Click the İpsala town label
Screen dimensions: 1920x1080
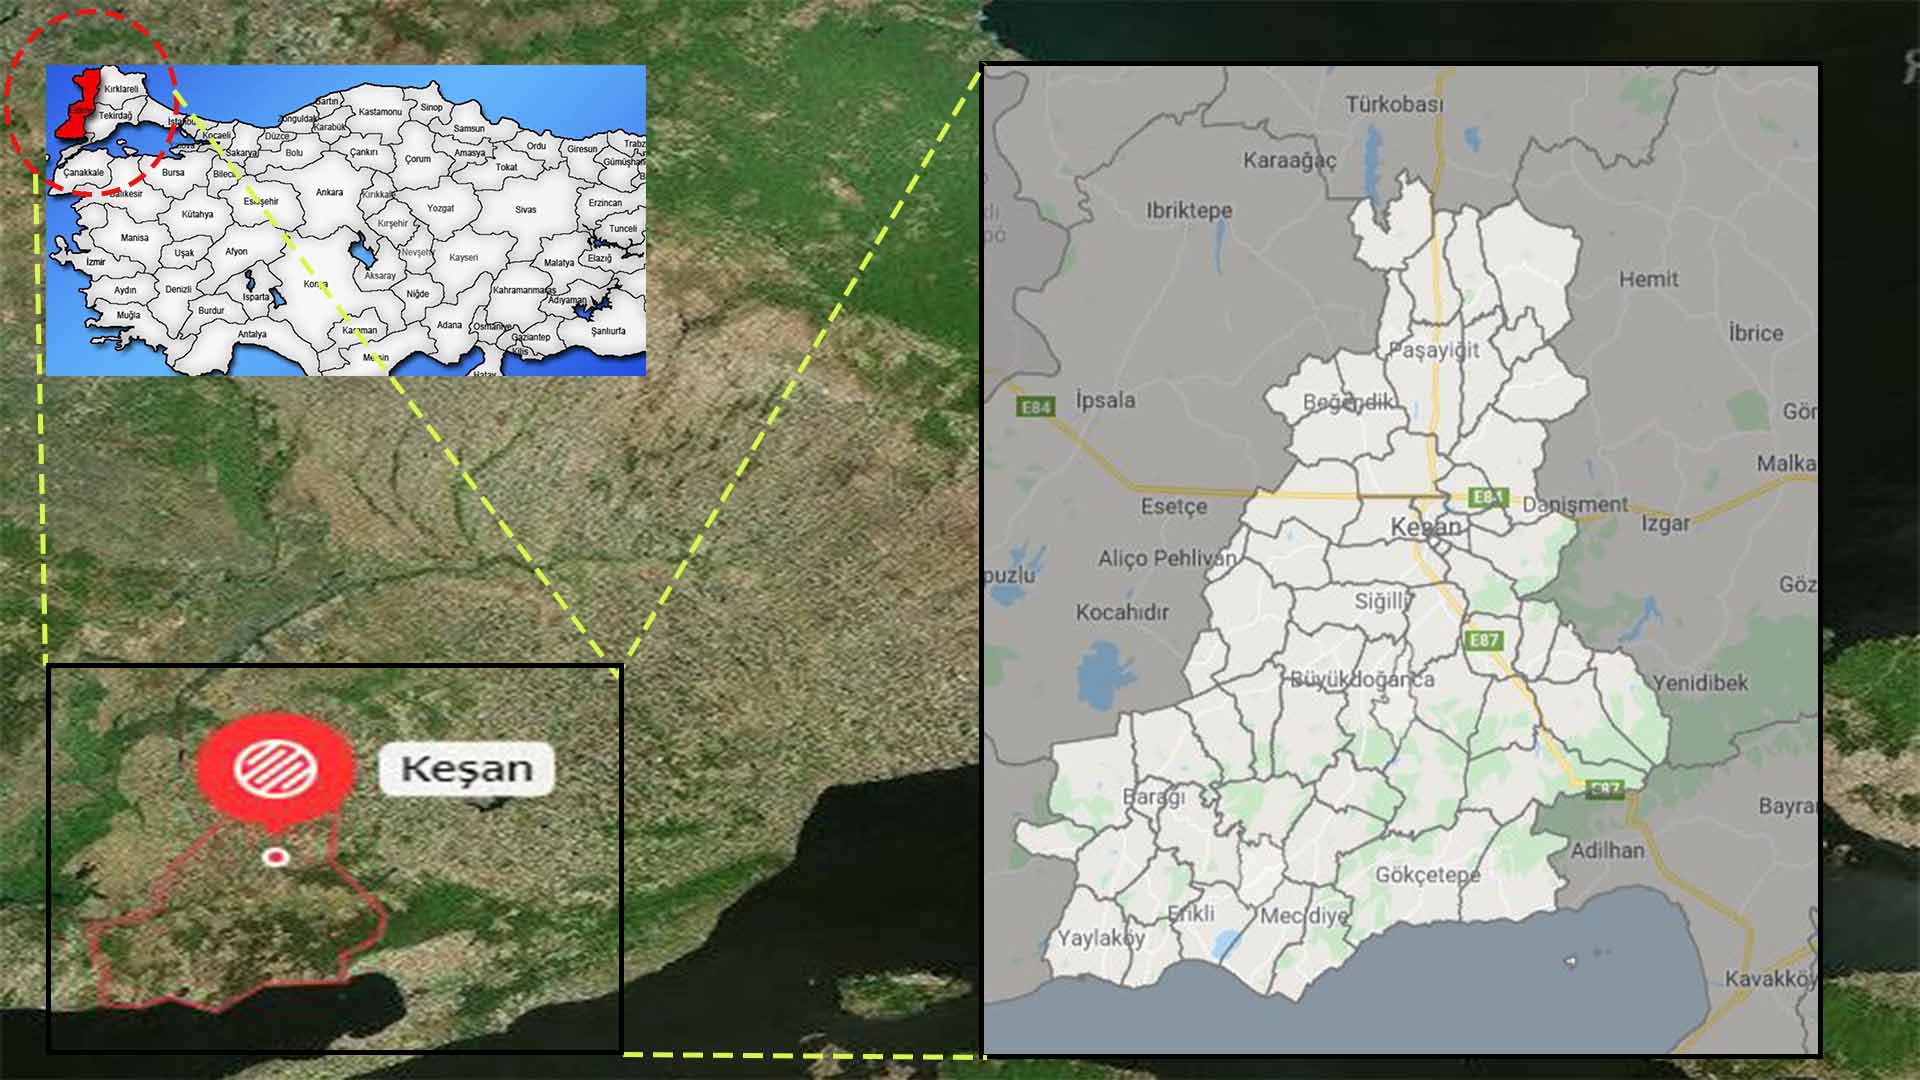[x=1105, y=400]
